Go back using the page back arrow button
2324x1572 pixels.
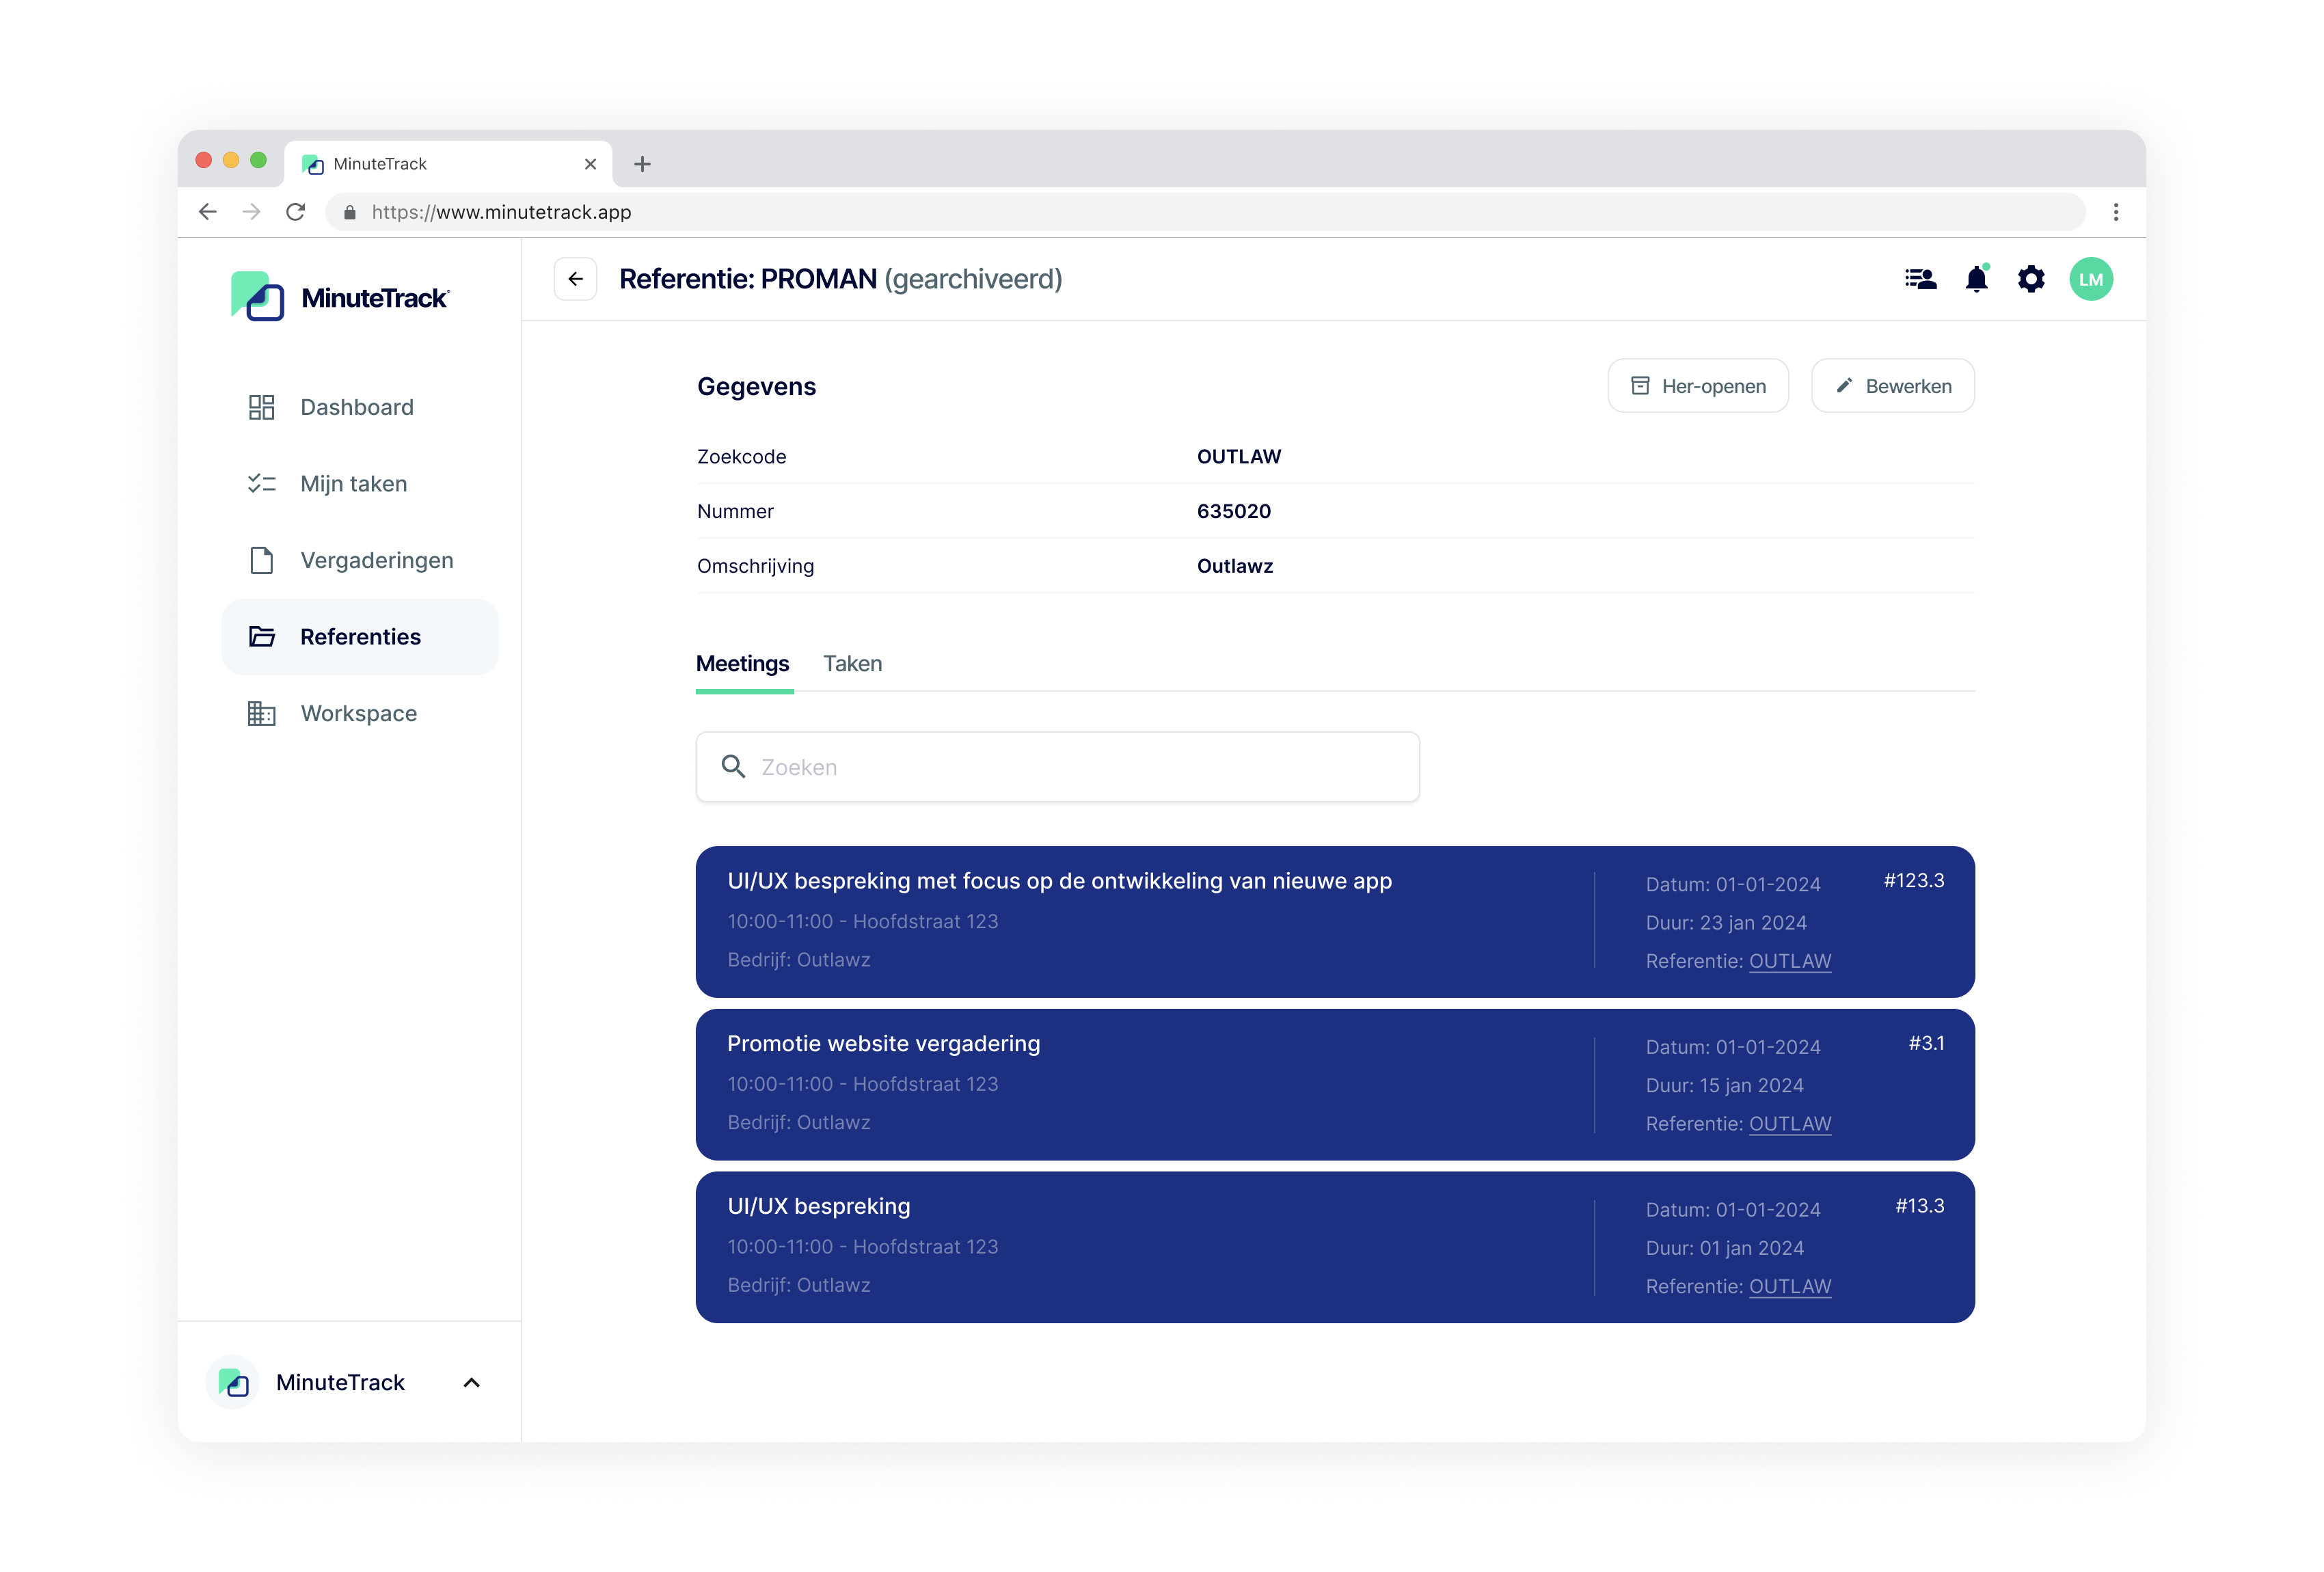[x=575, y=279]
